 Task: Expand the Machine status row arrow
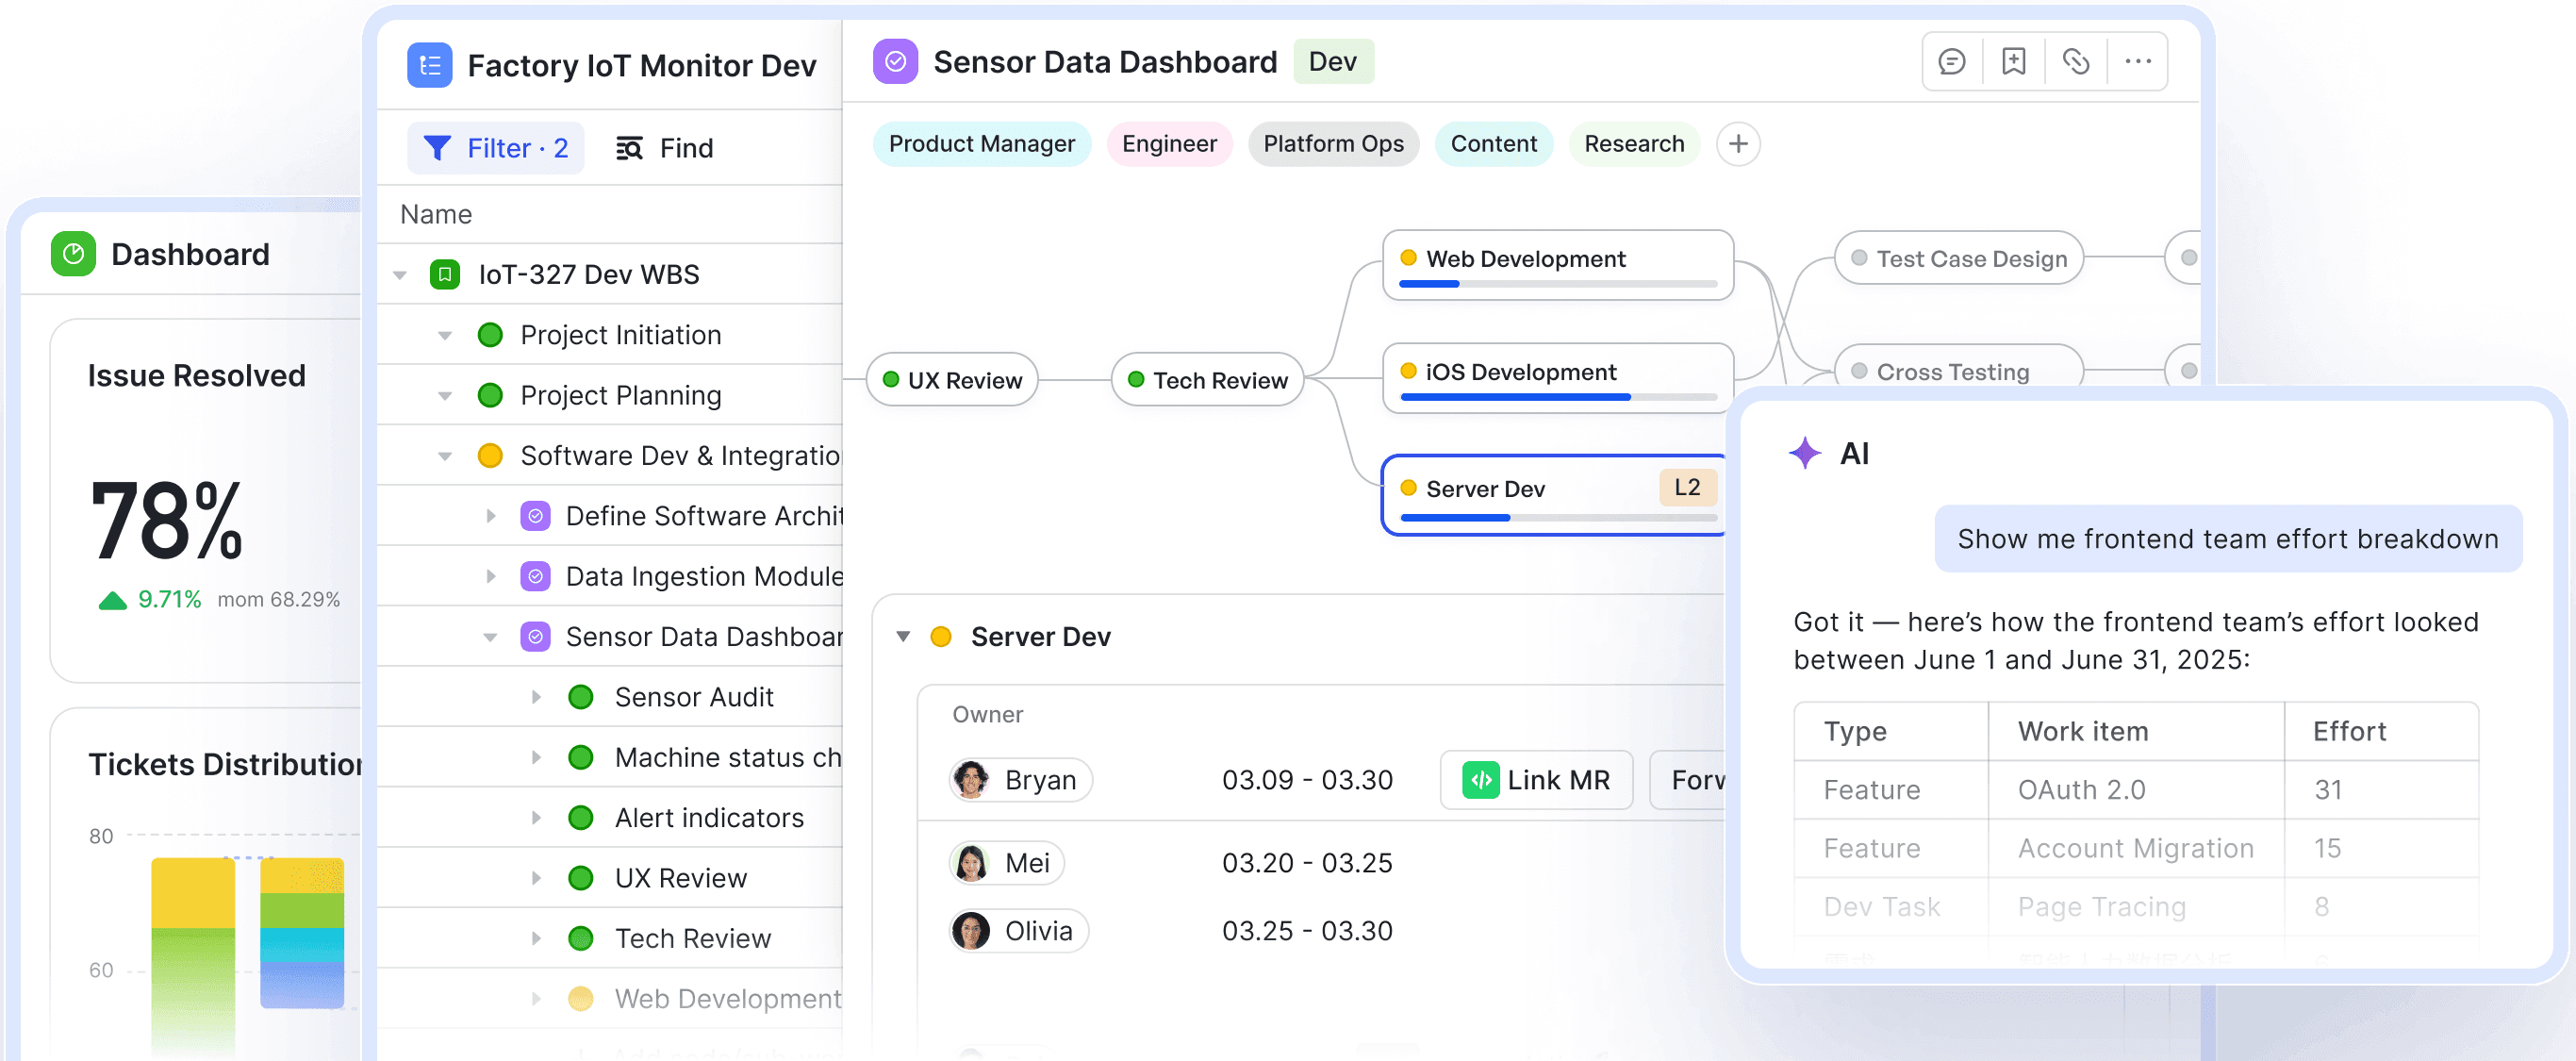pos(536,757)
